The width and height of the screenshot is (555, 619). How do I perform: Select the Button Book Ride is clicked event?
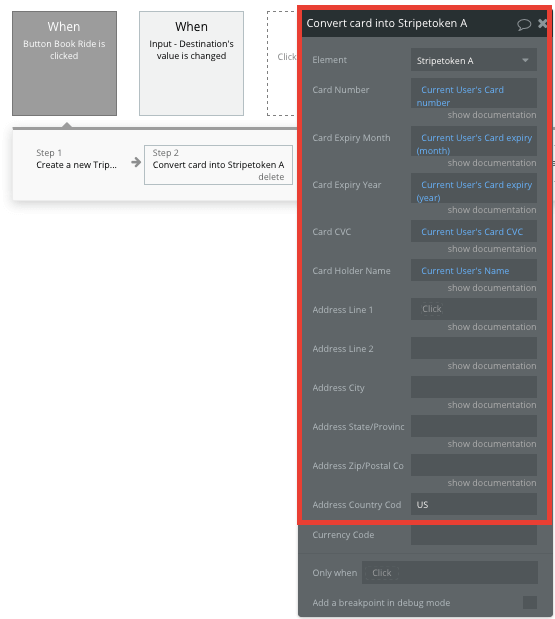click(64, 64)
